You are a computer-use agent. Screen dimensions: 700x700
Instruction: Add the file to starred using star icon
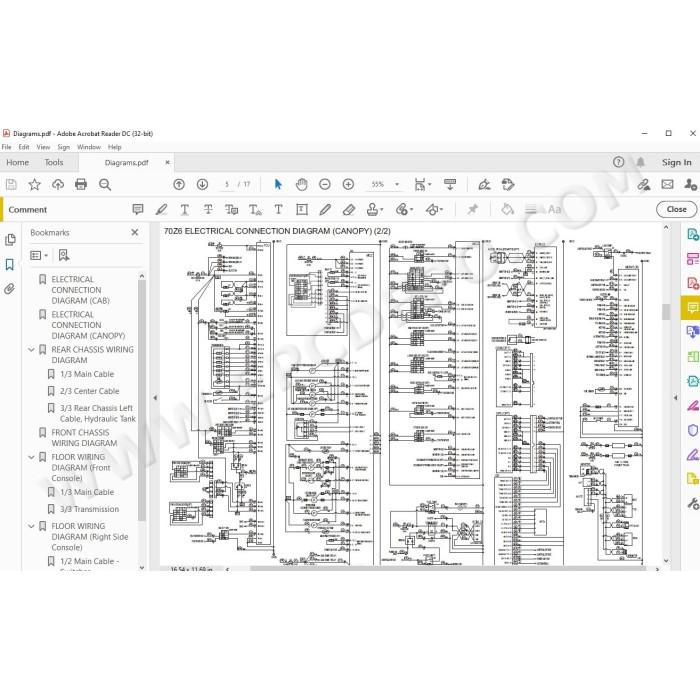pos(34,184)
